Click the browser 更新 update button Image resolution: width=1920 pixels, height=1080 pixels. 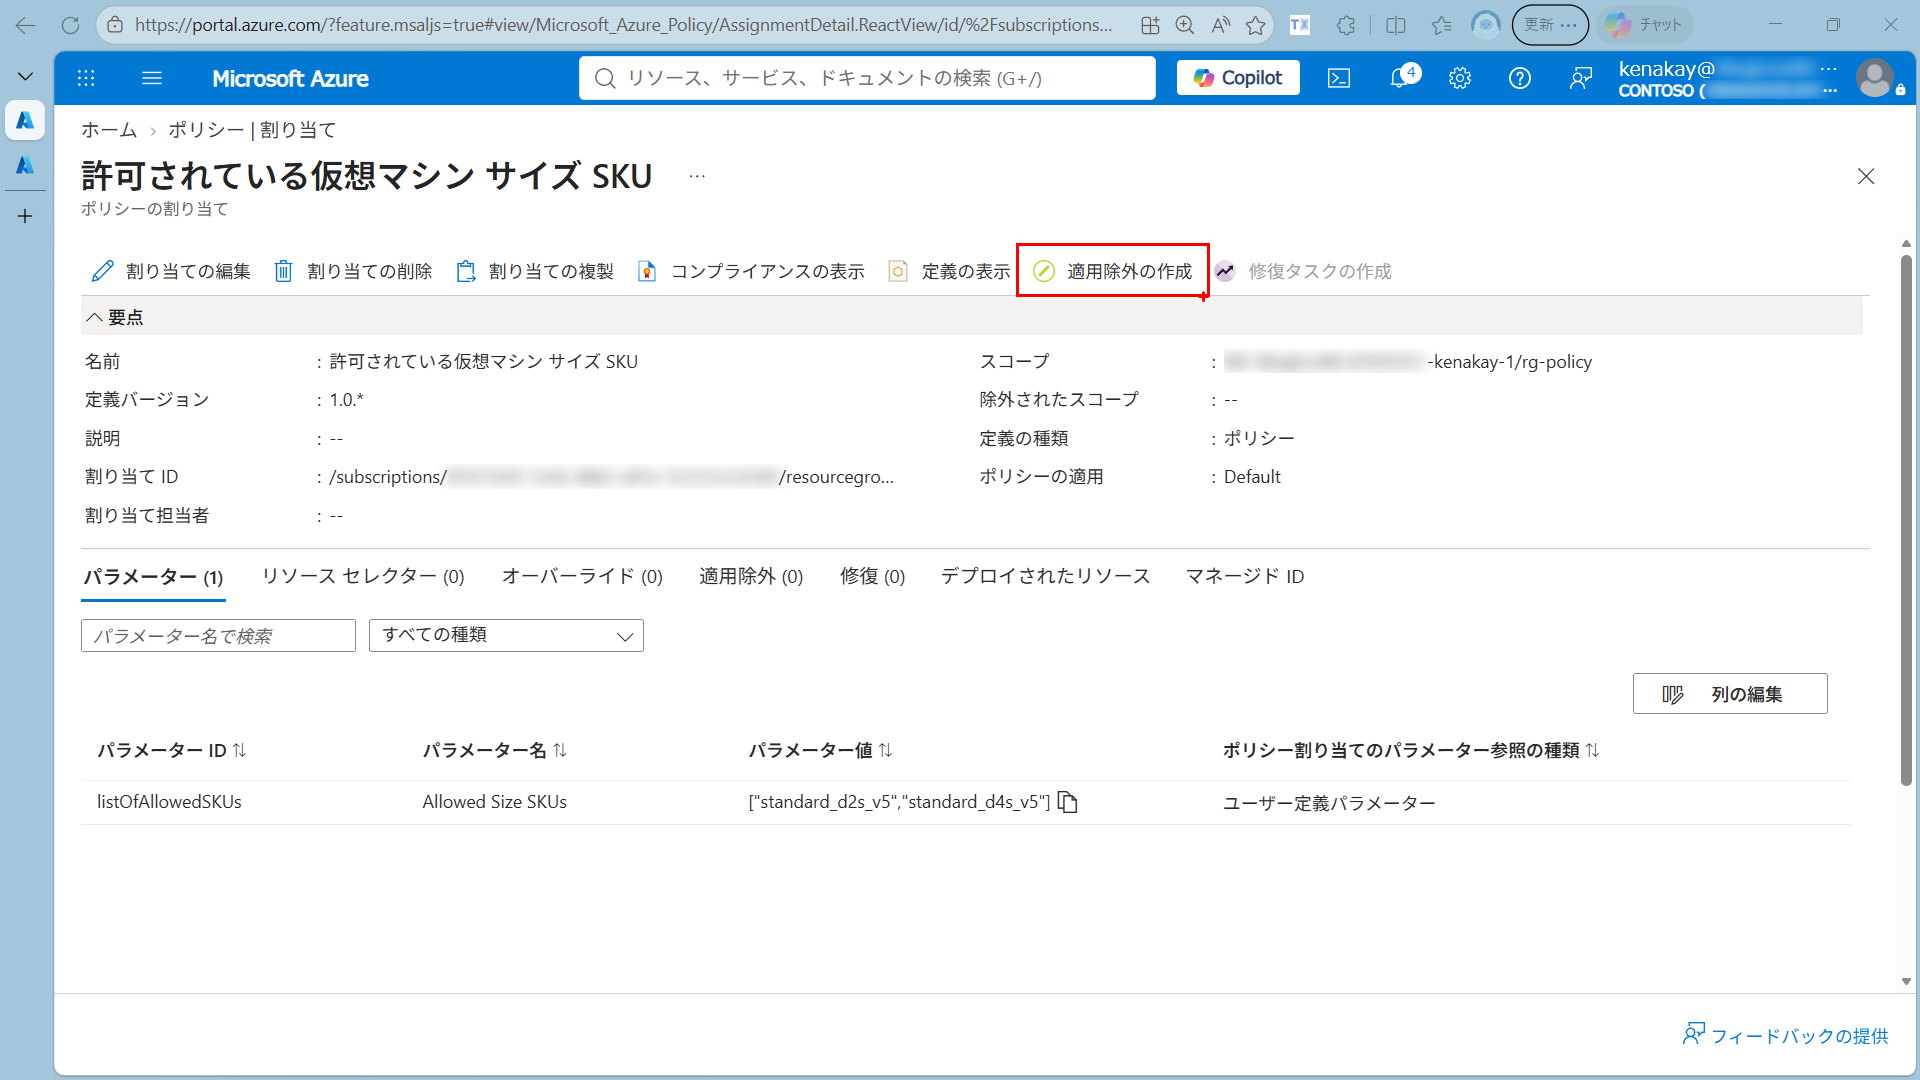(x=1550, y=25)
